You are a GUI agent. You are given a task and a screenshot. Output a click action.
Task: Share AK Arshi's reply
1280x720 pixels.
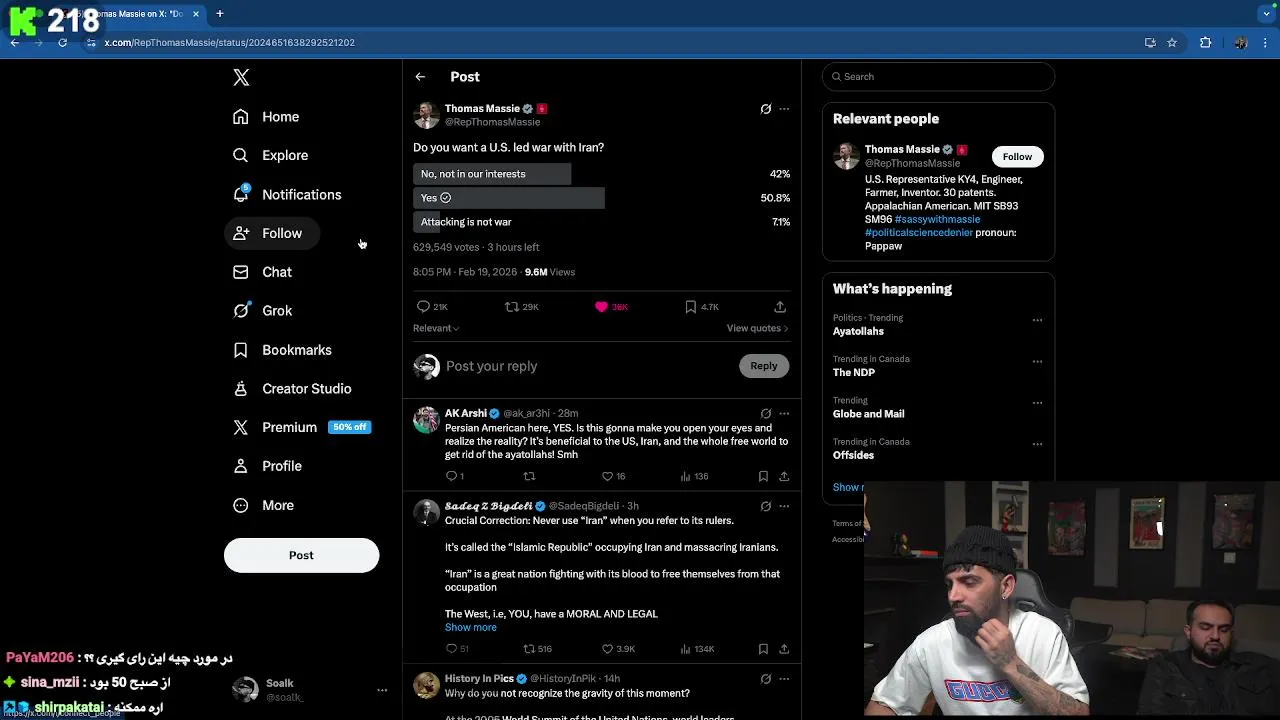pyautogui.click(x=784, y=476)
